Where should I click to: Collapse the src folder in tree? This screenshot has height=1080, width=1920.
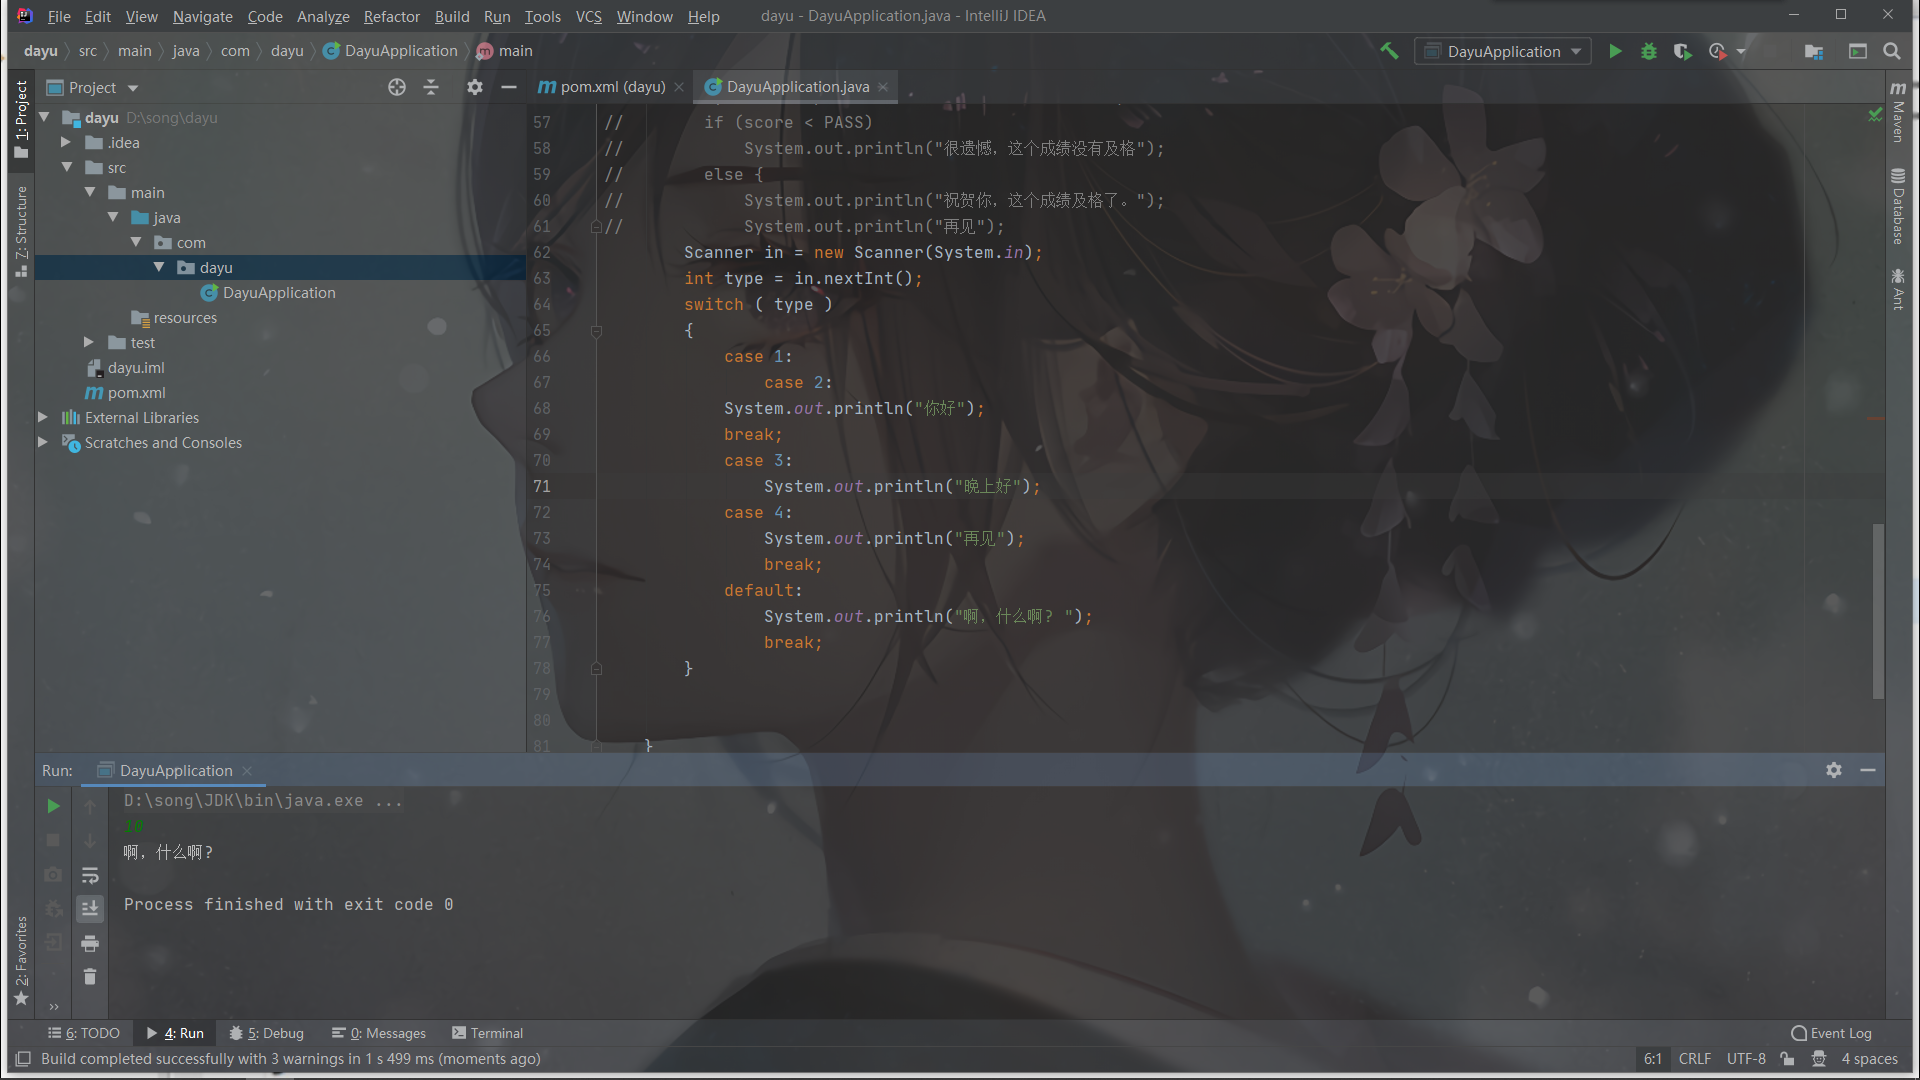click(x=67, y=167)
